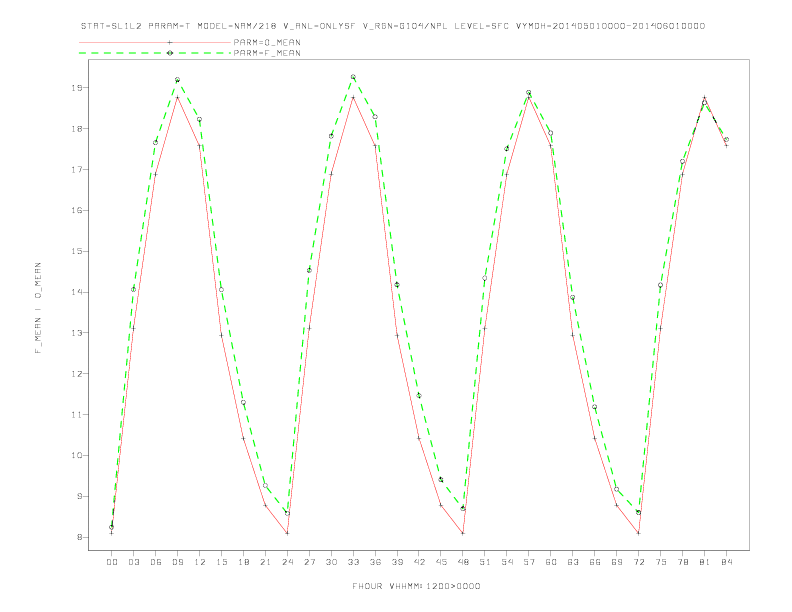Screen dimensions: 792x612
Task: Click the red O_MEAN plus marker at hour 72 minimum
Action: click(638, 533)
